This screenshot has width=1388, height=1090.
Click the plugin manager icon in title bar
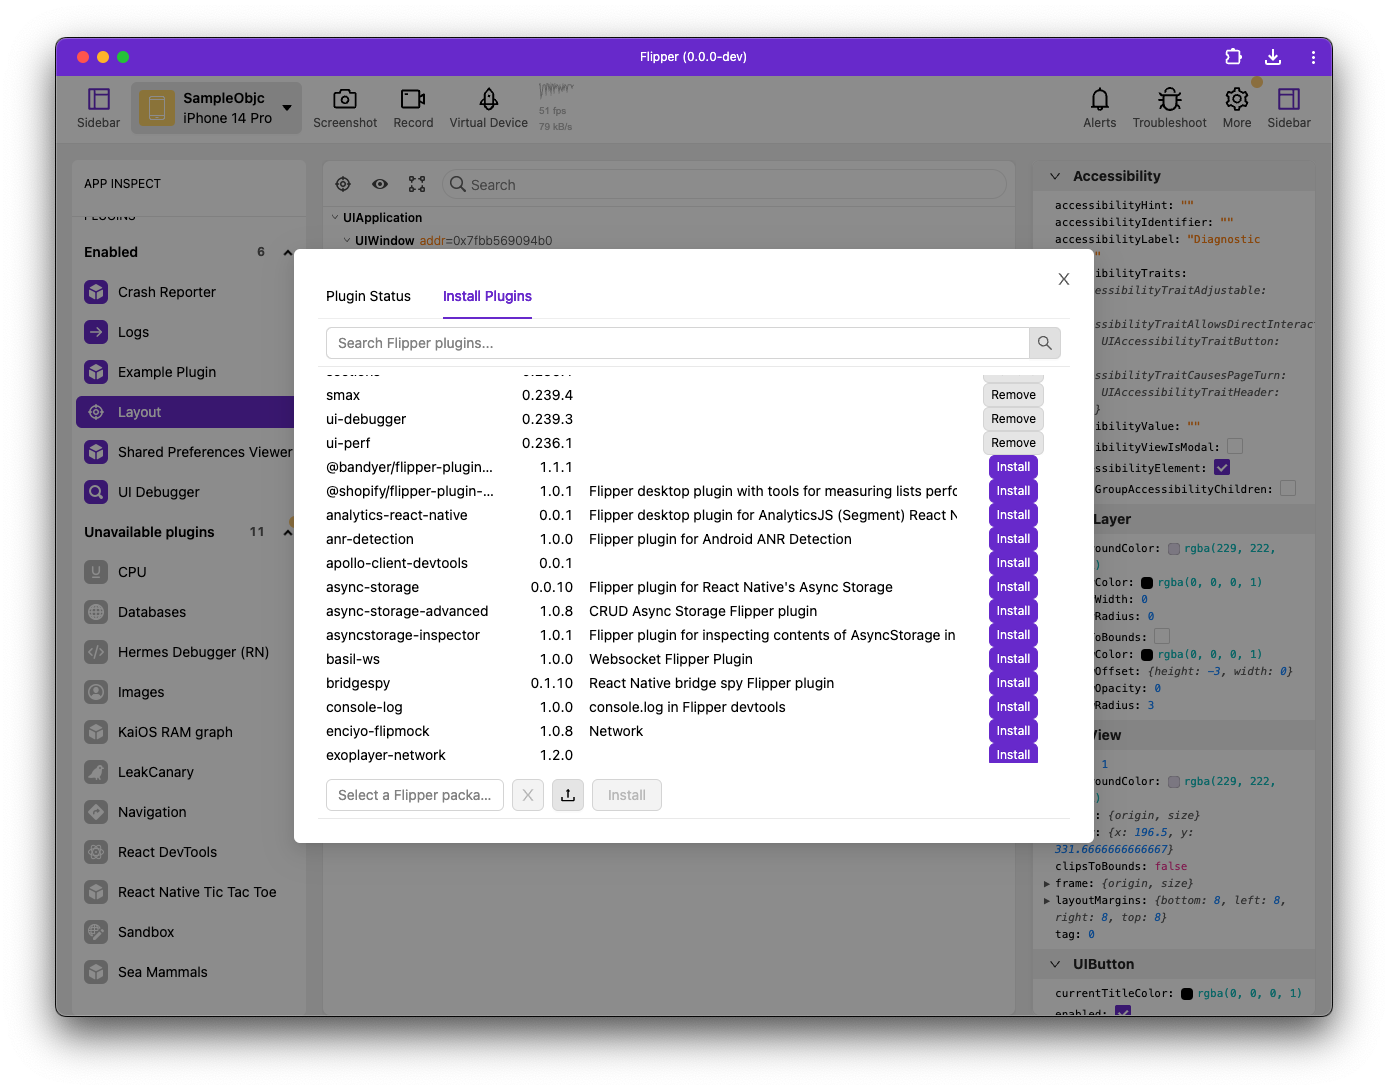pyautogui.click(x=1233, y=57)
